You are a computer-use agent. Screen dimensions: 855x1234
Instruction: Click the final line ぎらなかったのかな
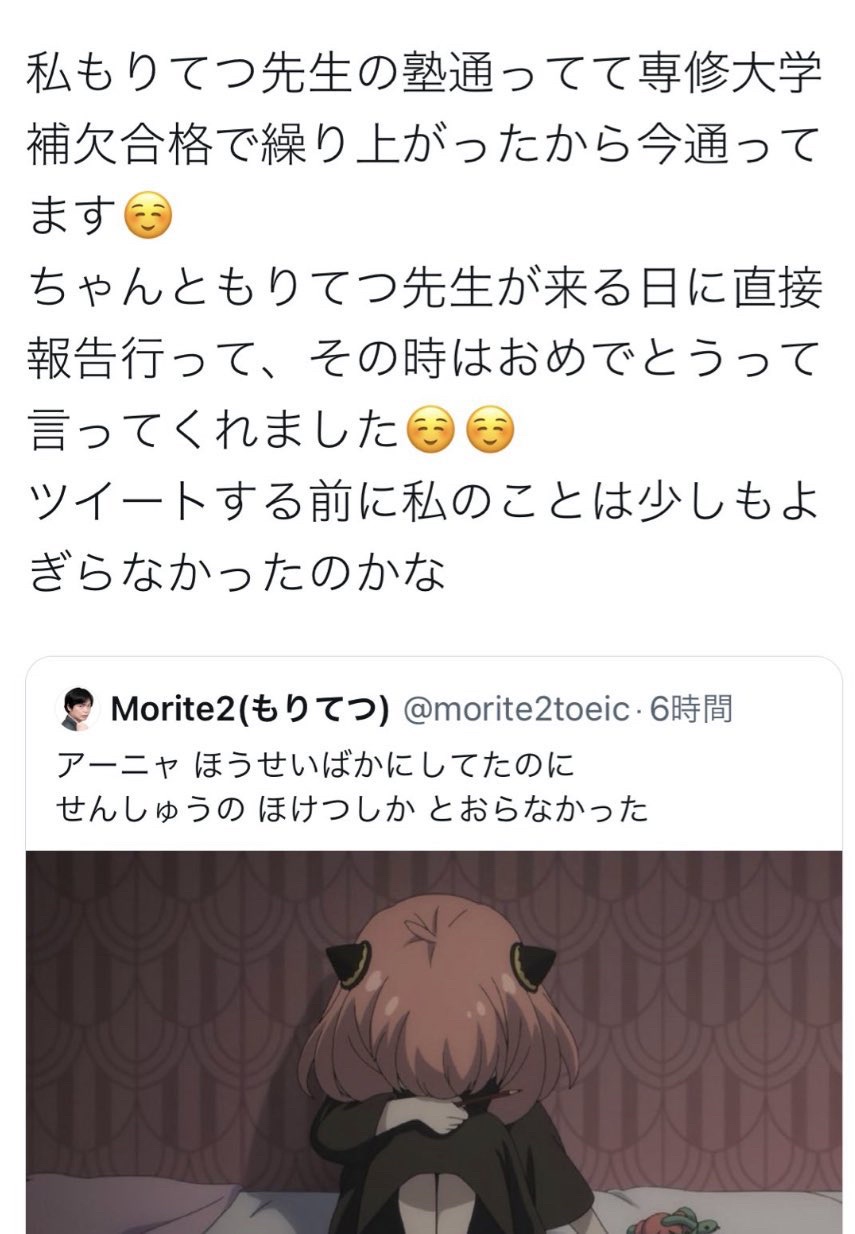pyautogui.click(x=236, y=574)
